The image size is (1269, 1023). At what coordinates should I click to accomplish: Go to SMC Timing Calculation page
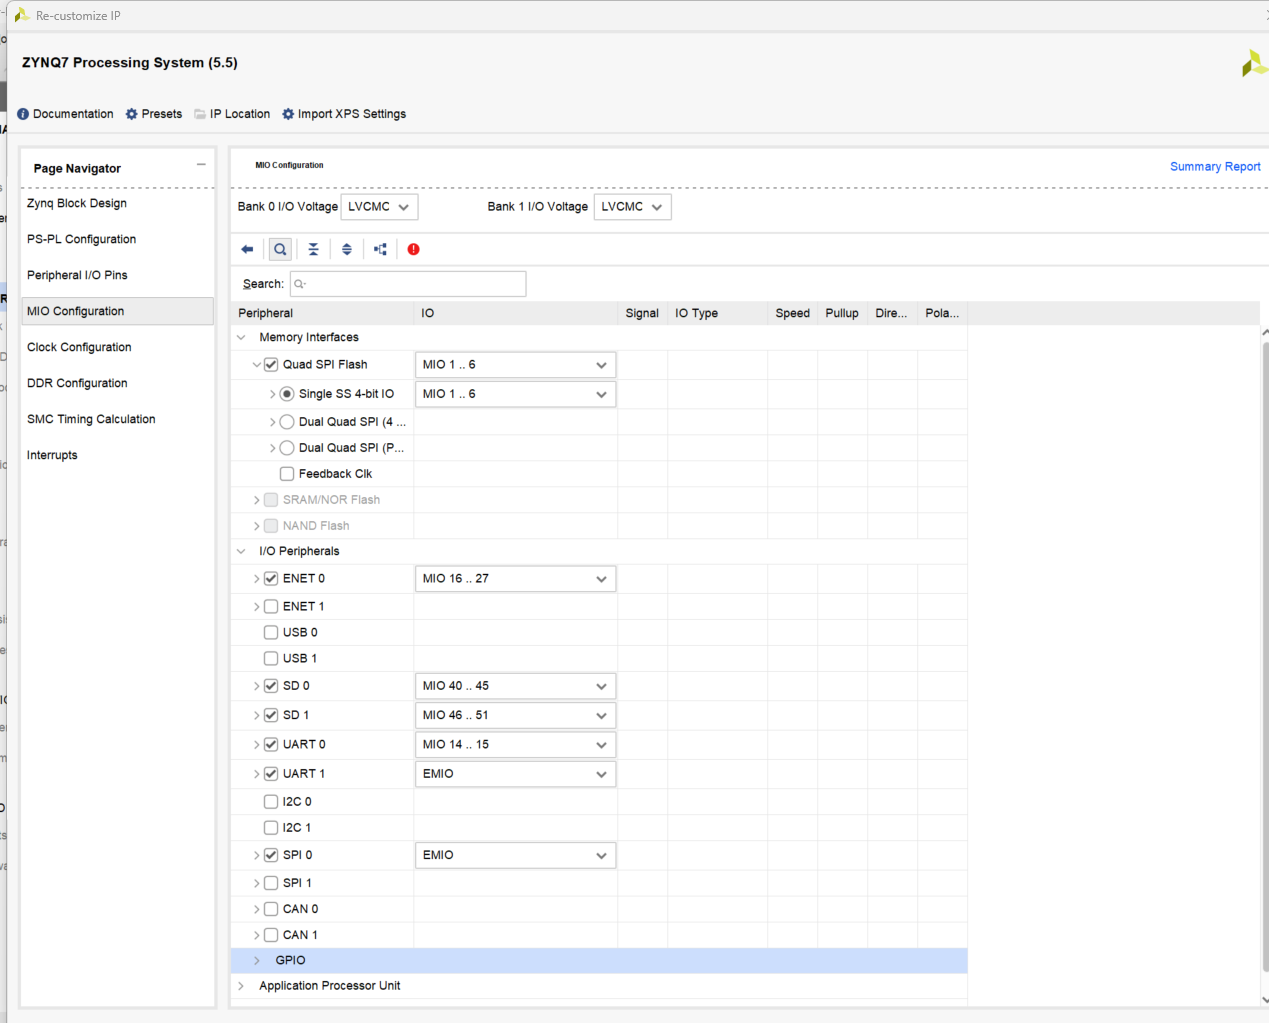tap(91, 419)
